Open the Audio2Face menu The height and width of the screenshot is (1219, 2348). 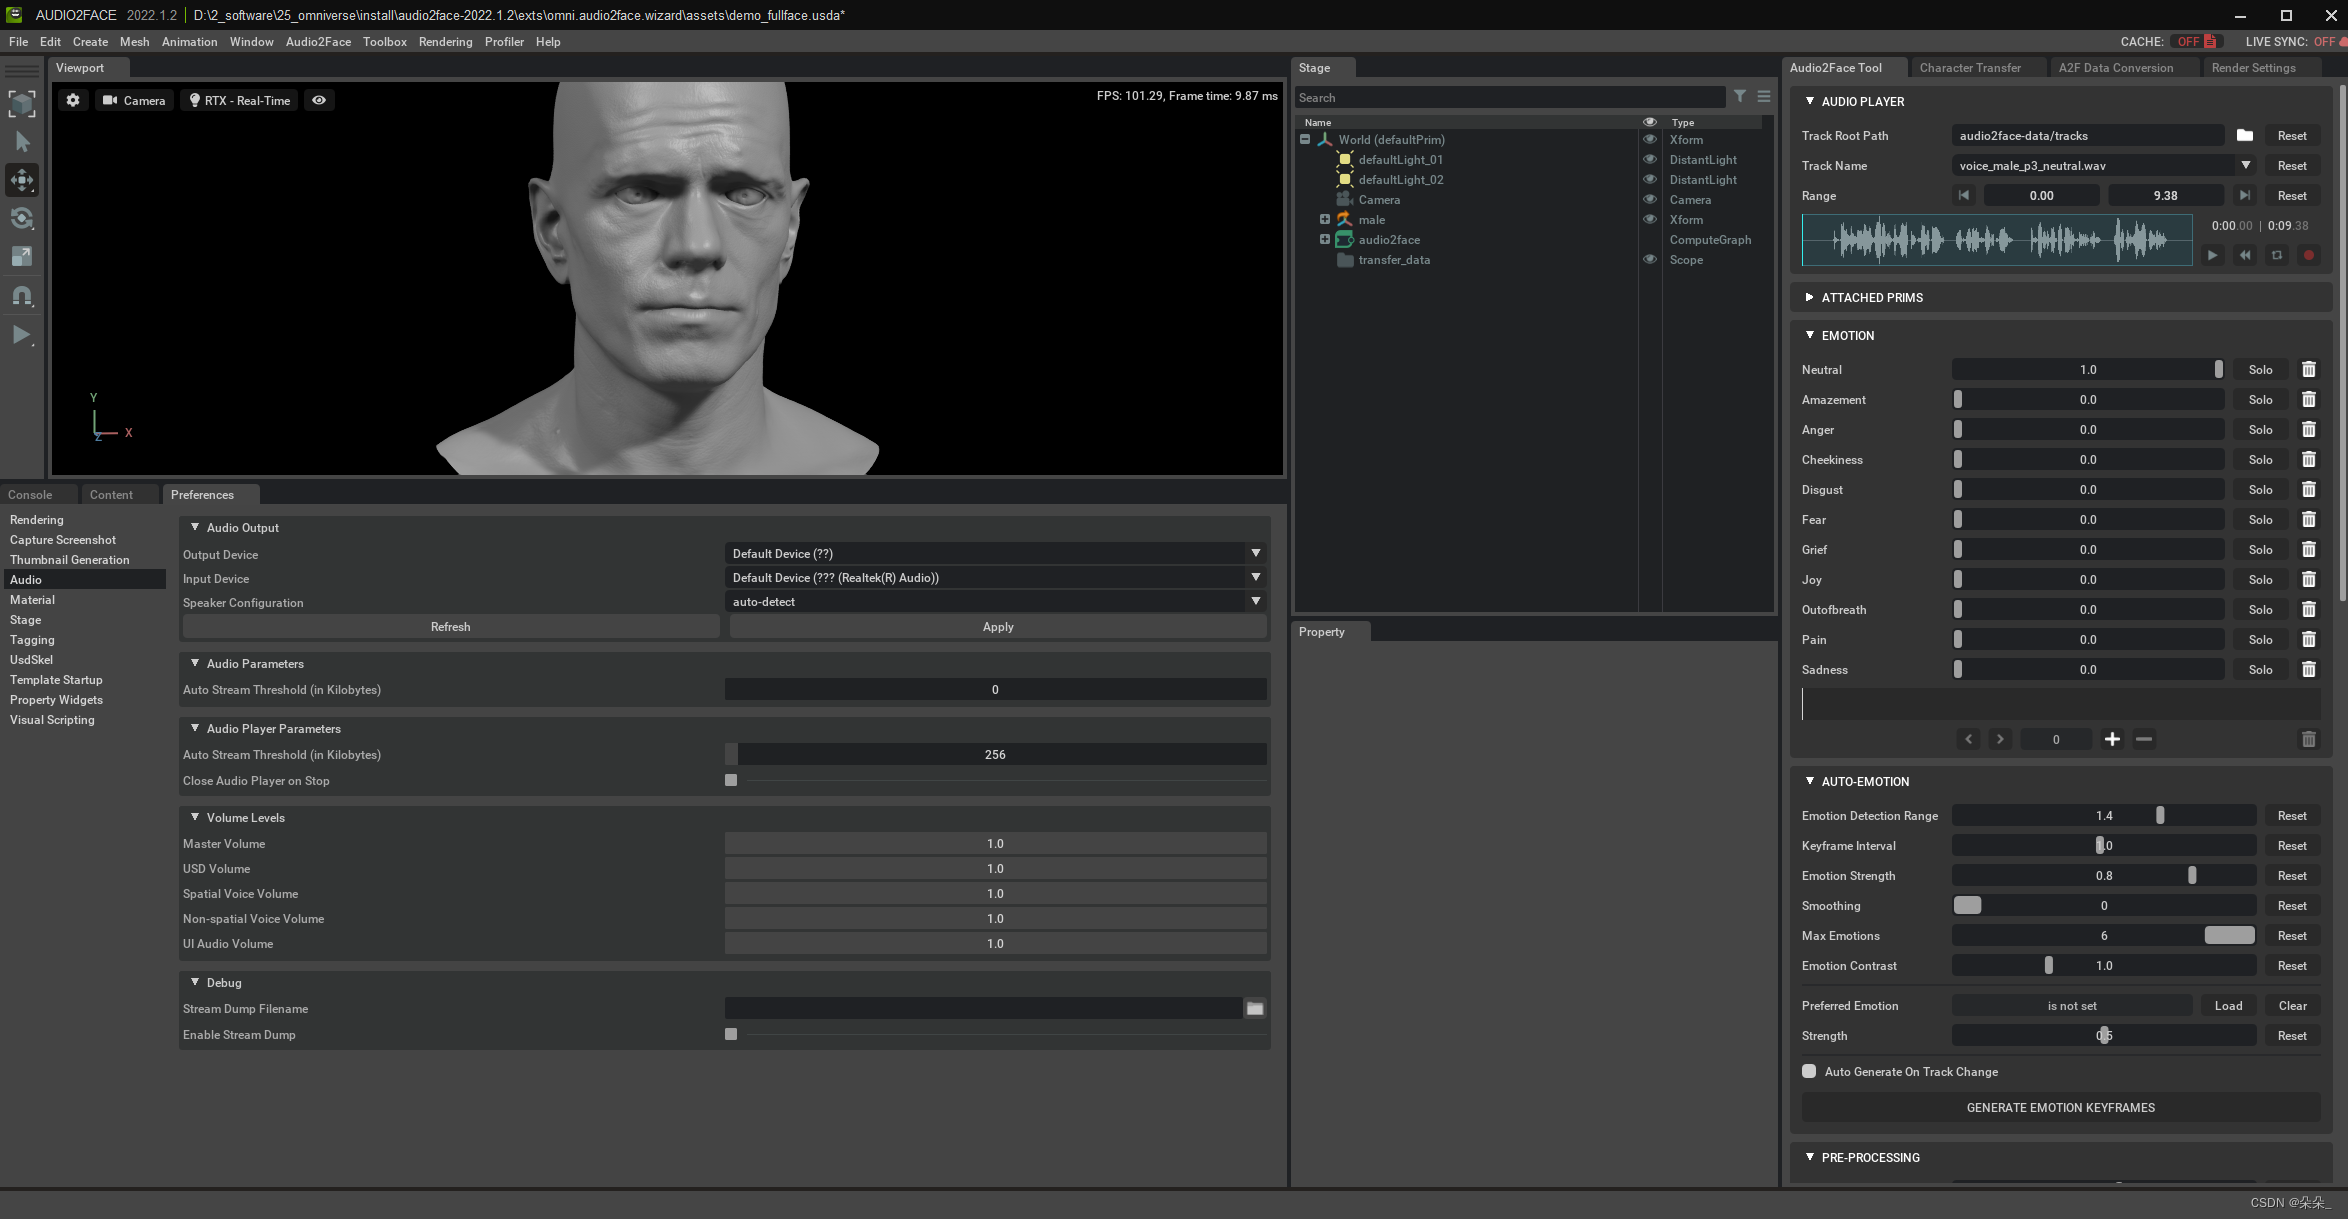(x=318, y=42)
